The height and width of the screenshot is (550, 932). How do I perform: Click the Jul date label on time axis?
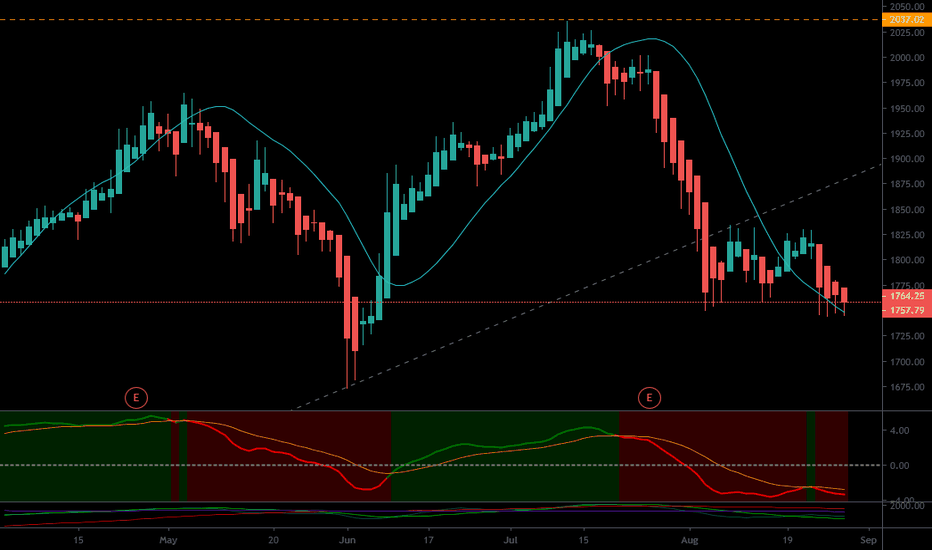pyautogui.click(x=510, y=540)
